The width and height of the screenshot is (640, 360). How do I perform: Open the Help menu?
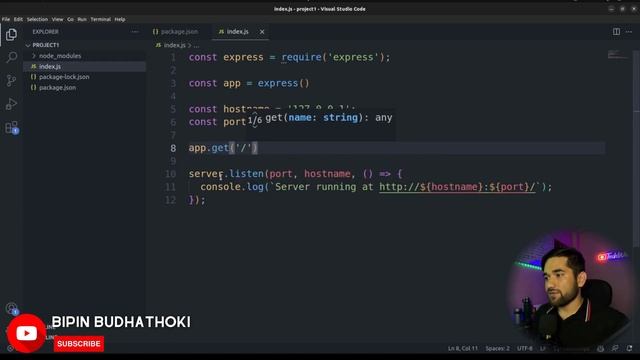click(x=120, y=19)
